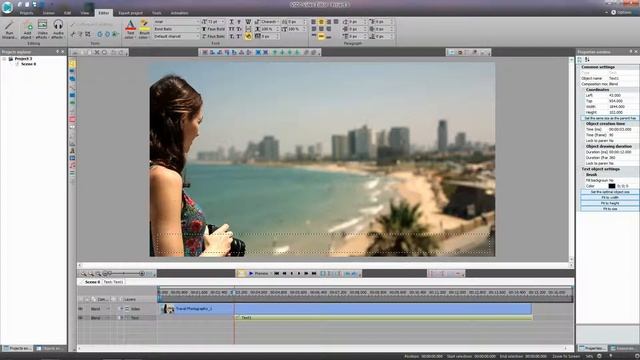This screenshot has height=360, width=640.
Task: Click the highlighted yellow font style icon
Action: (x=248, y=36)
